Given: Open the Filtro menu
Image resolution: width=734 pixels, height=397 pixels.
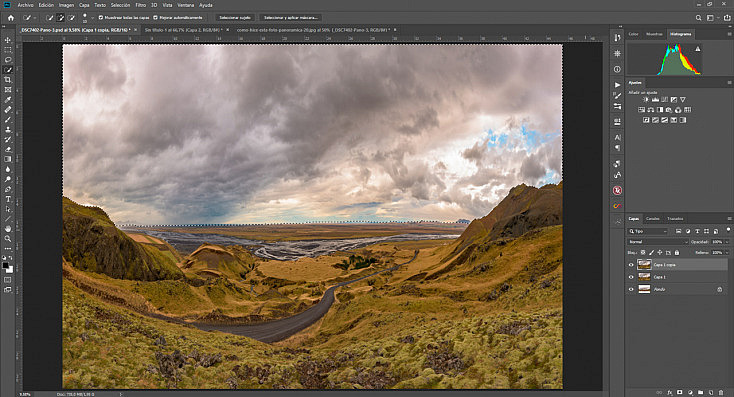Looking at the screenshot, I should point(140,5).
